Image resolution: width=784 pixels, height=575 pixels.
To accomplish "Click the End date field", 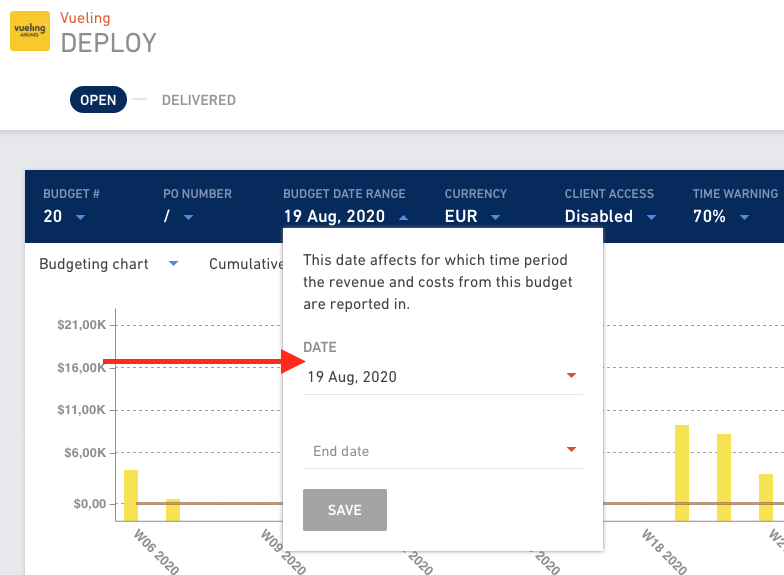I will pos(442,451).
